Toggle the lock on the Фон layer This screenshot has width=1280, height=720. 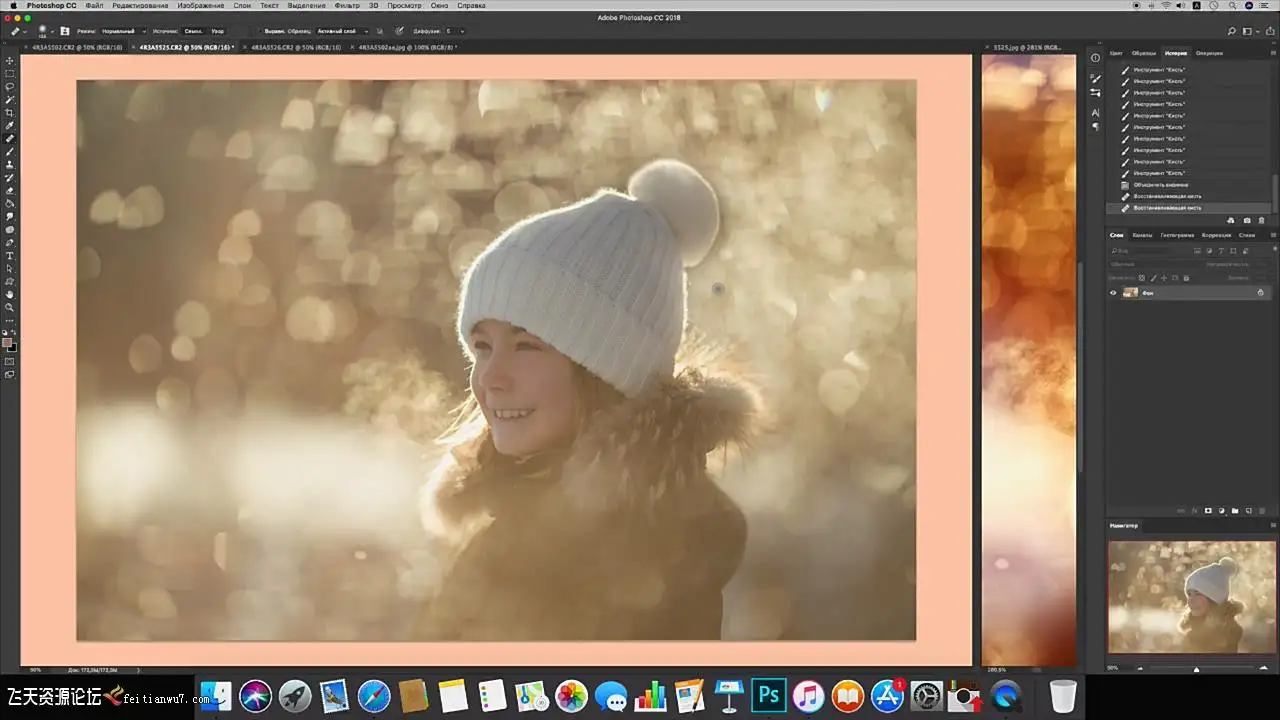[1260, 293]
